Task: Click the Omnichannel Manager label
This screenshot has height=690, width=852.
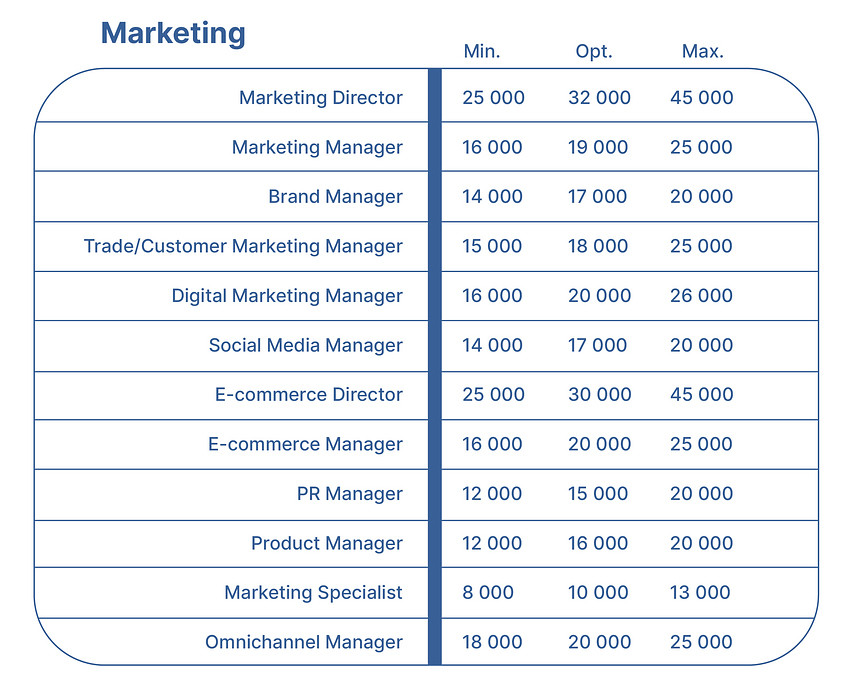Action: (x=304, y=643)
